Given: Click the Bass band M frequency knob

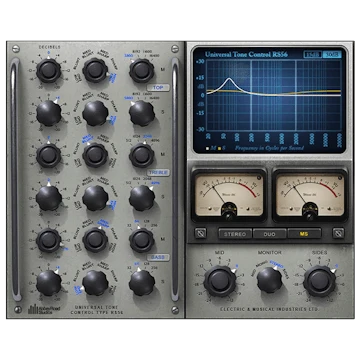Looking at the screenshot, I should (142, 240).
